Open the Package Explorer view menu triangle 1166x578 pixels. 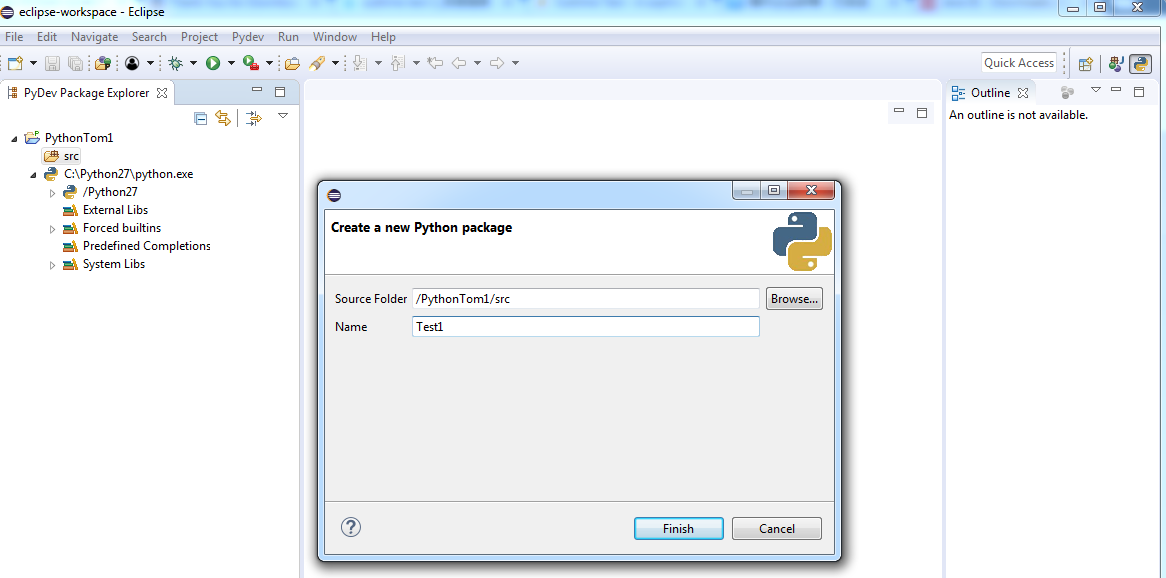[283, 116]
